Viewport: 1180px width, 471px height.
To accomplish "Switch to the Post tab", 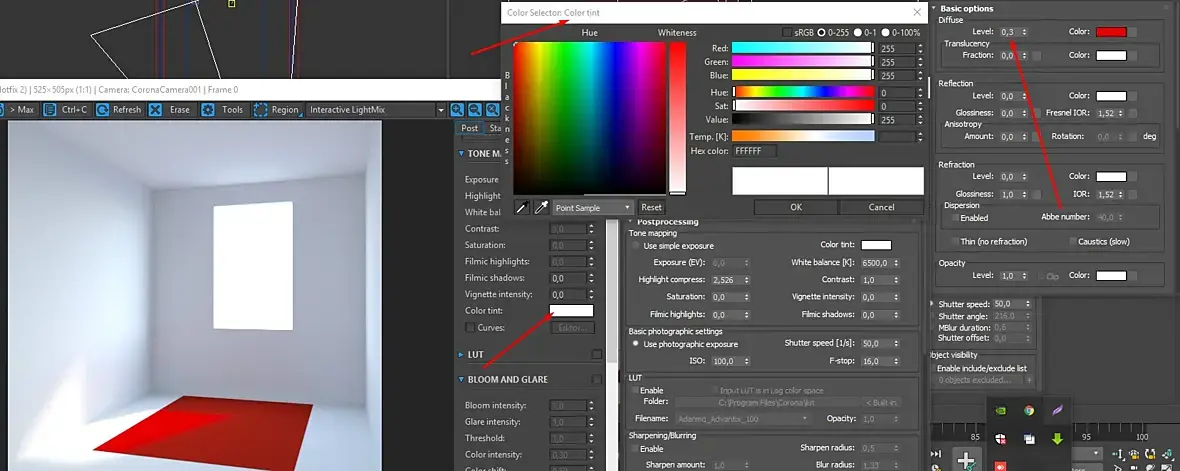I will coord(470,129).
